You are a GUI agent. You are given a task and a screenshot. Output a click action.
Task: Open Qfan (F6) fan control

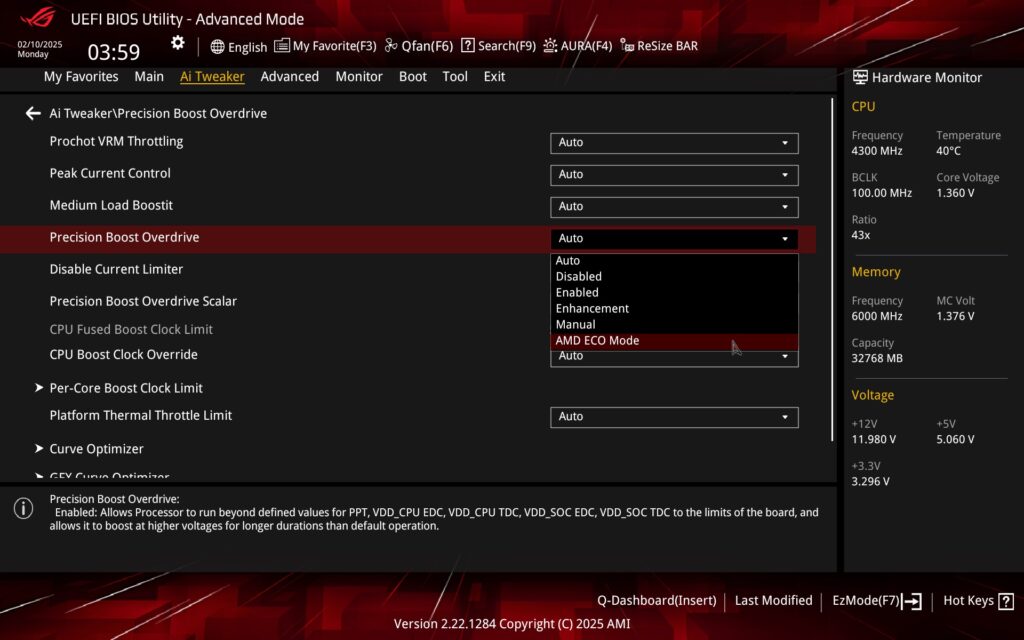pyautogui.click(x=419, y=46)
